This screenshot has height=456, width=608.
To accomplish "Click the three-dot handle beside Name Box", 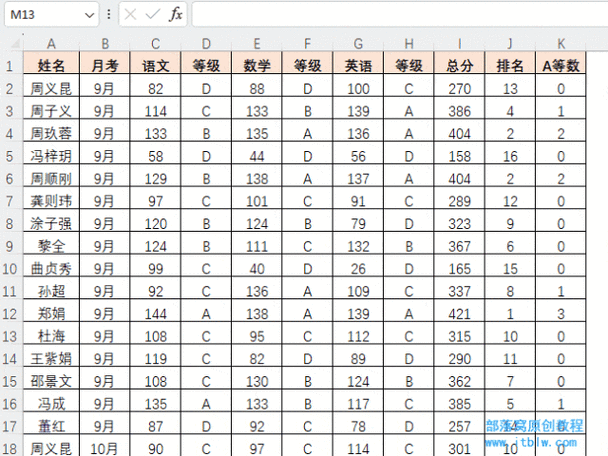I will 109,15.
